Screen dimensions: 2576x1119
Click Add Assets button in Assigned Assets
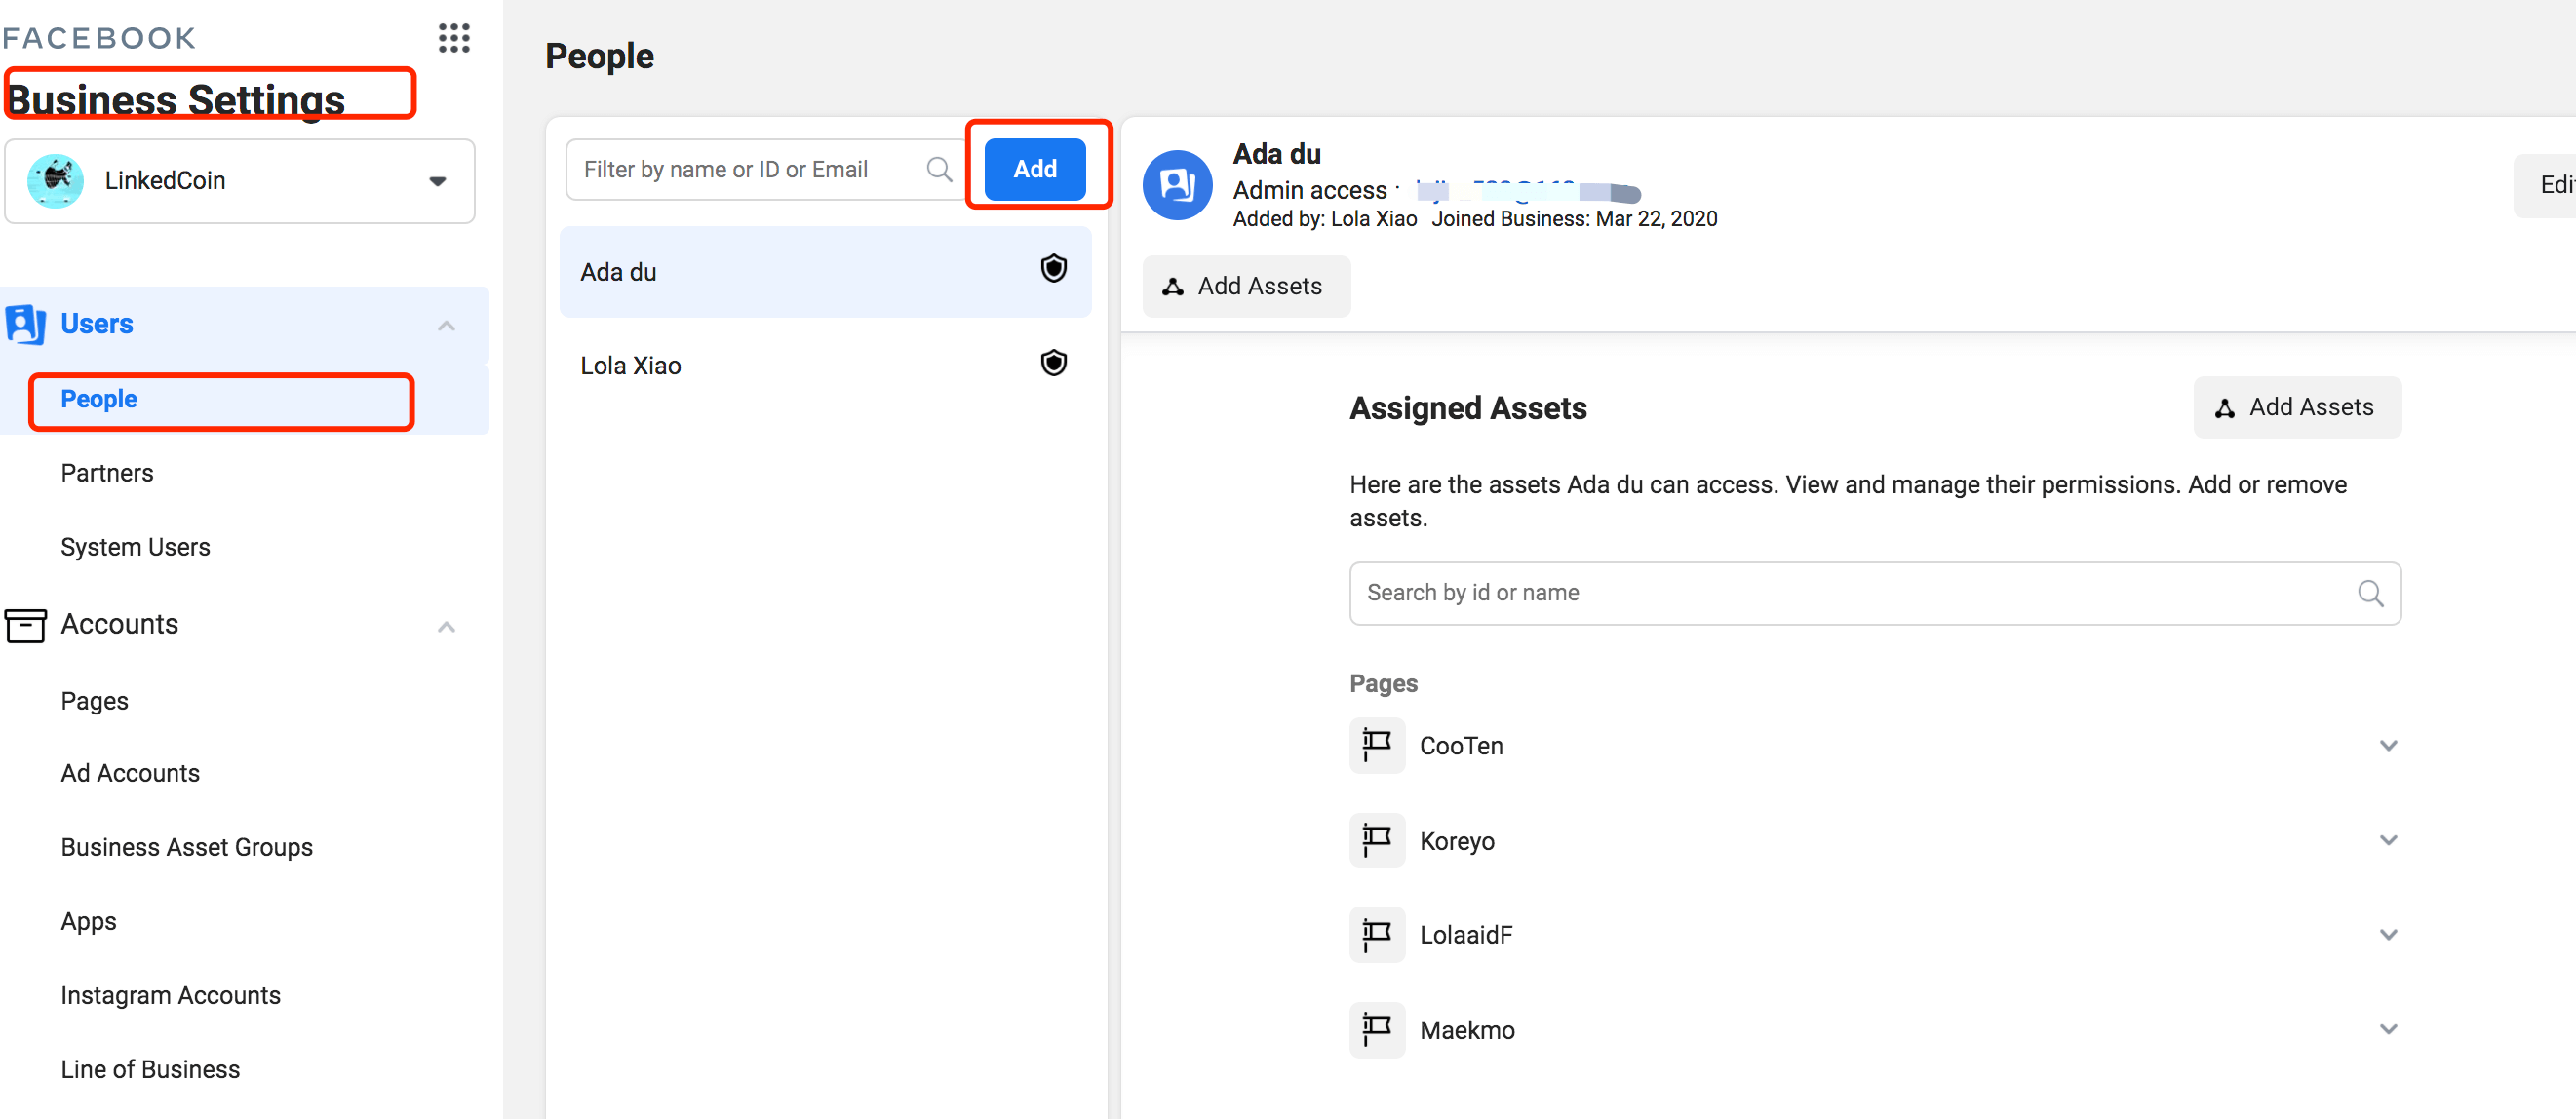[2297, 407]
